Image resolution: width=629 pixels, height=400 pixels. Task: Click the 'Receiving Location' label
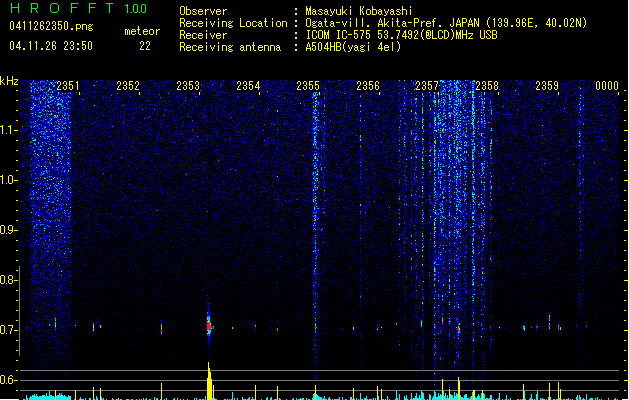click(x=233, y=23)
